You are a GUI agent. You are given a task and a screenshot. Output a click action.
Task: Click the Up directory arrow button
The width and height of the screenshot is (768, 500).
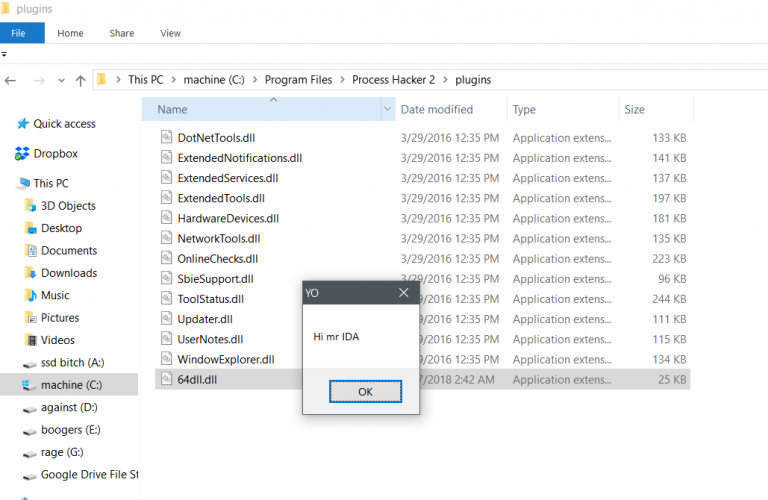pyautogui.click(x=80, y=80)
